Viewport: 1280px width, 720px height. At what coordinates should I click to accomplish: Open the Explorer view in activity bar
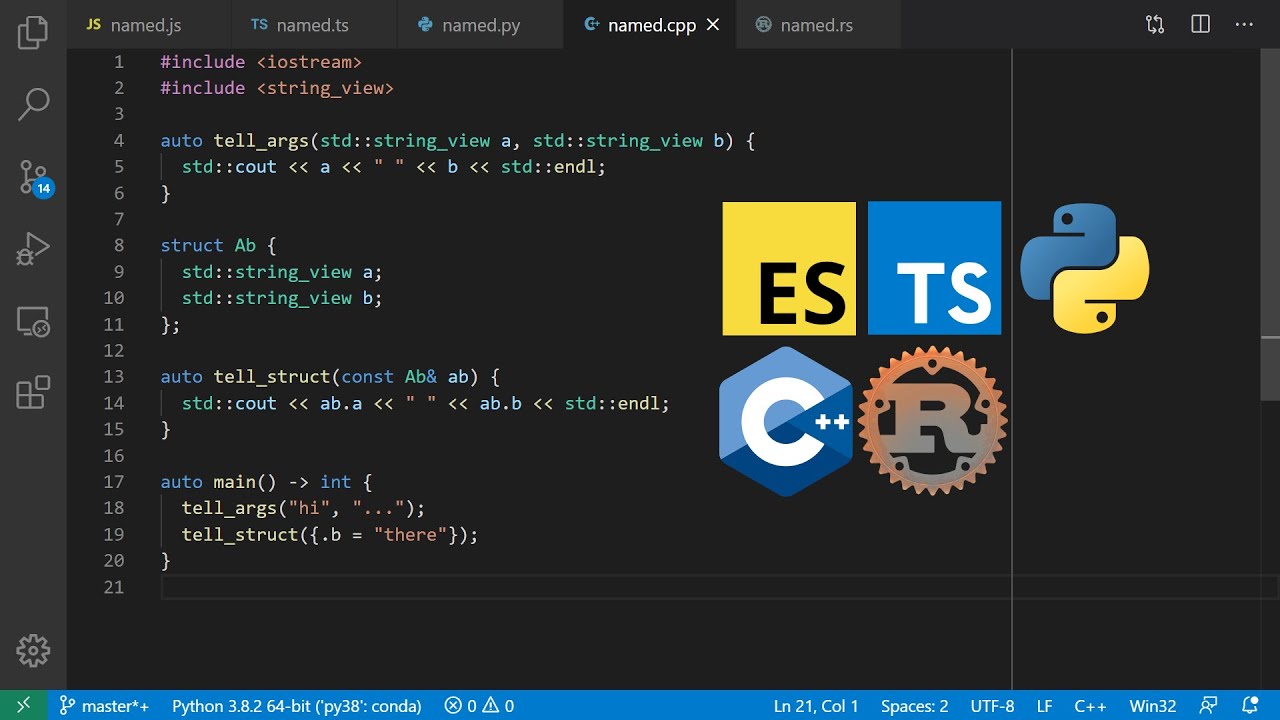coord(33,32)
